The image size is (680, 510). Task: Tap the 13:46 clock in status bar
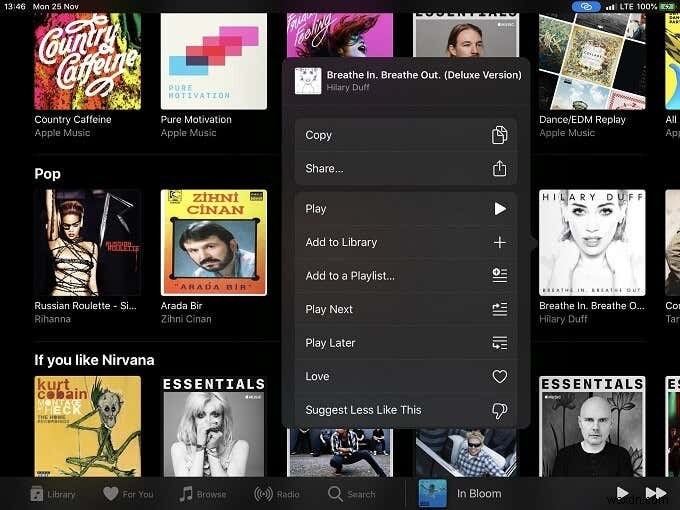coord(15,7)
